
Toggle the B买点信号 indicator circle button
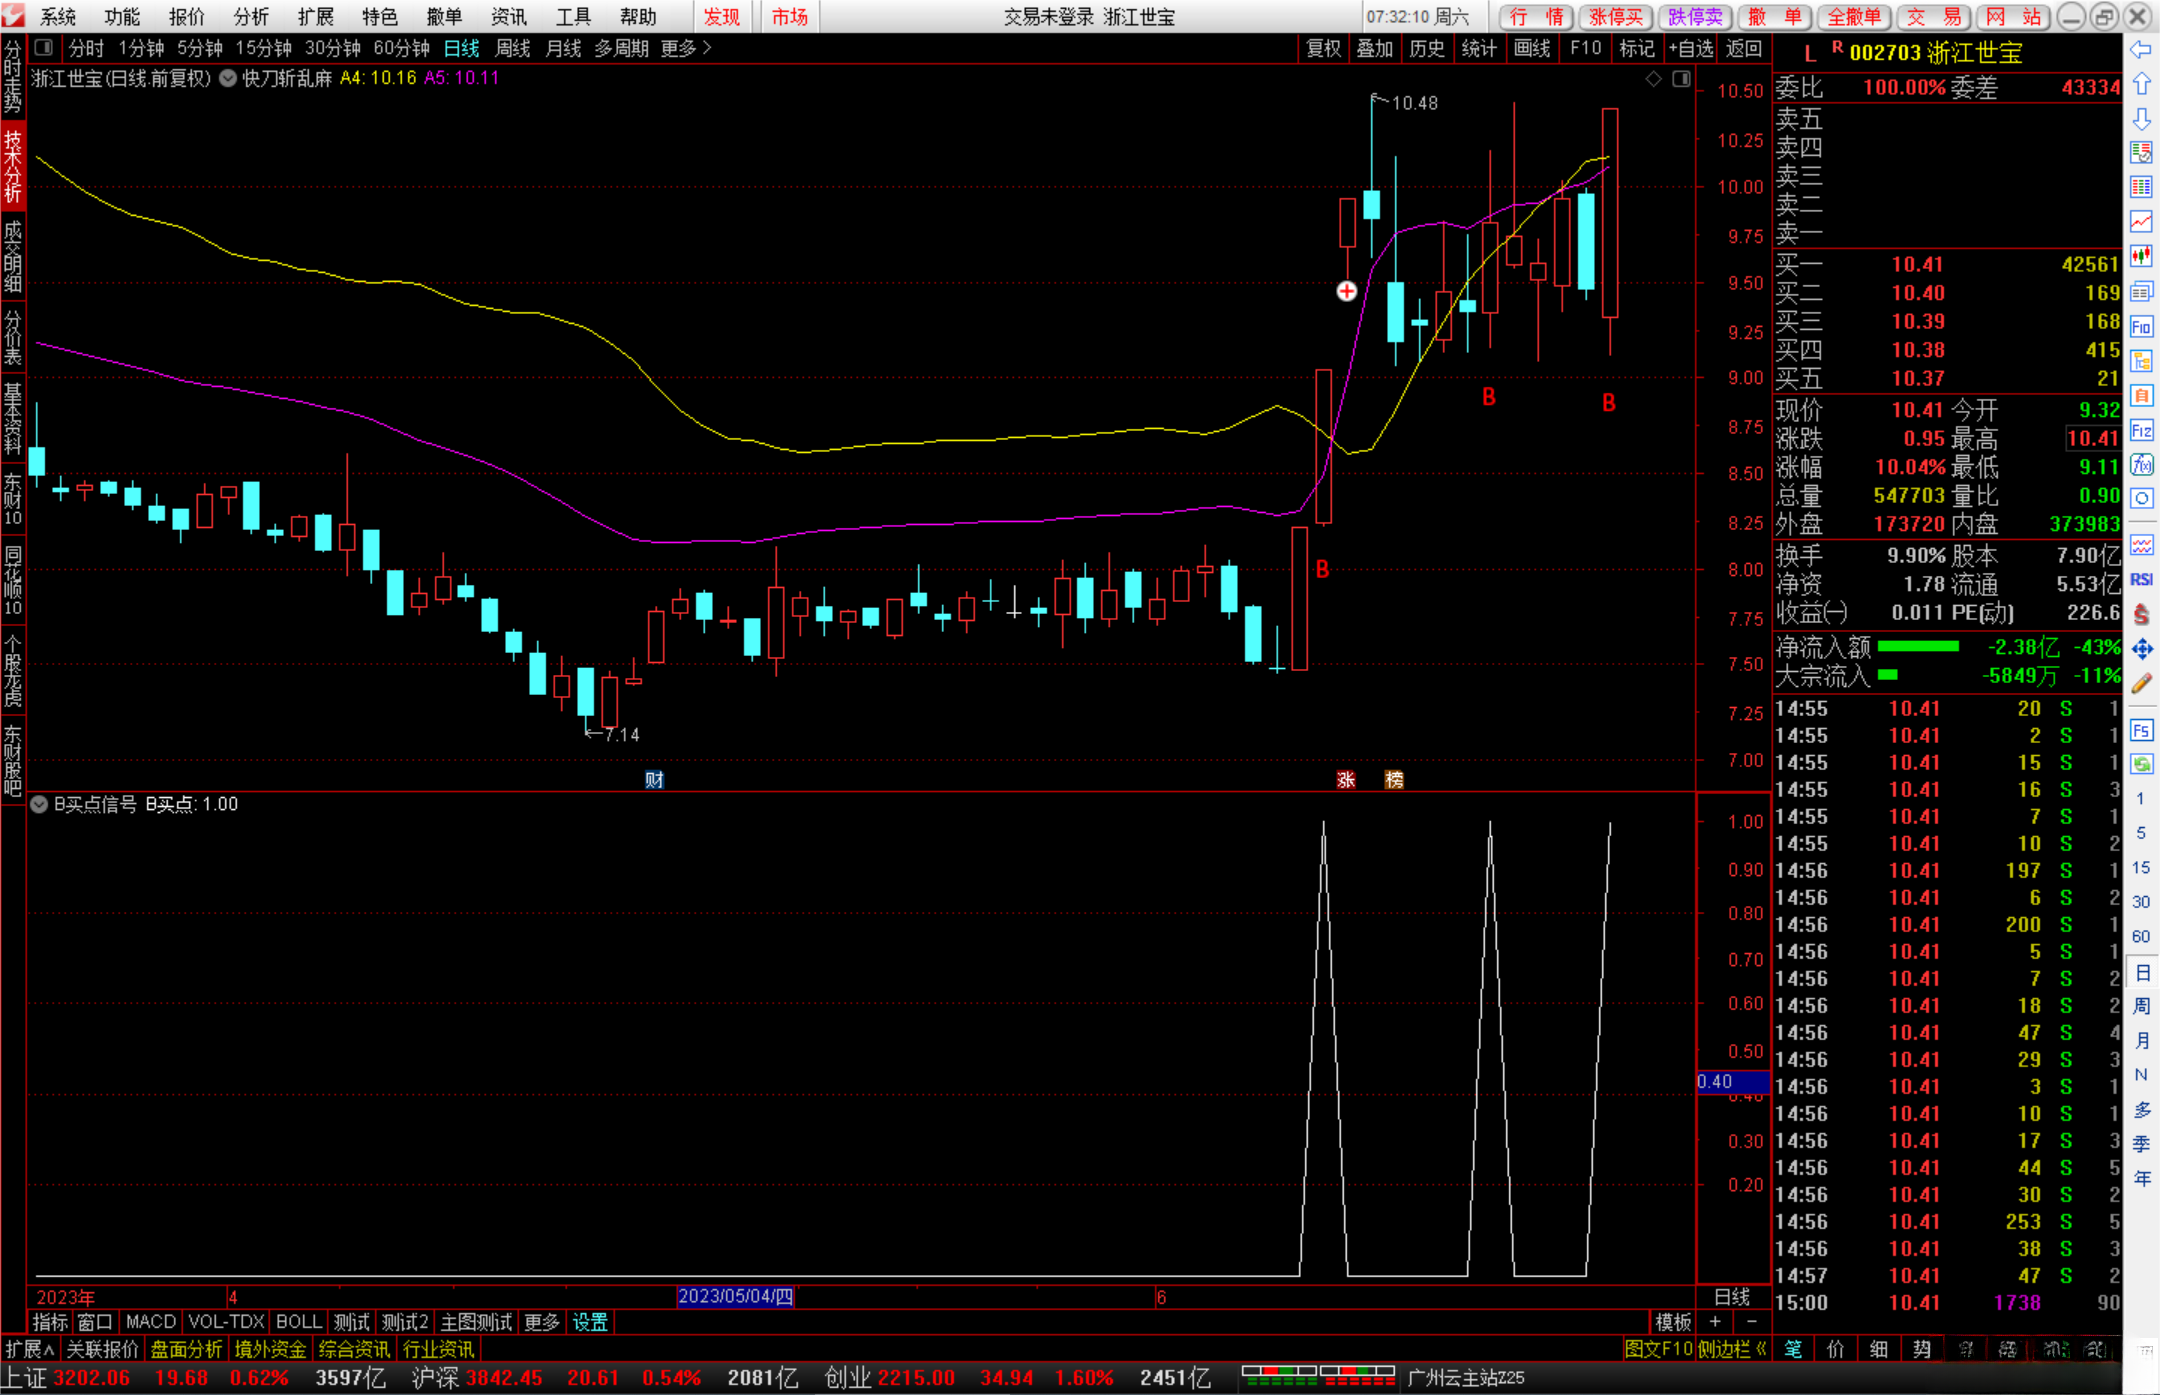click(39, 804)
